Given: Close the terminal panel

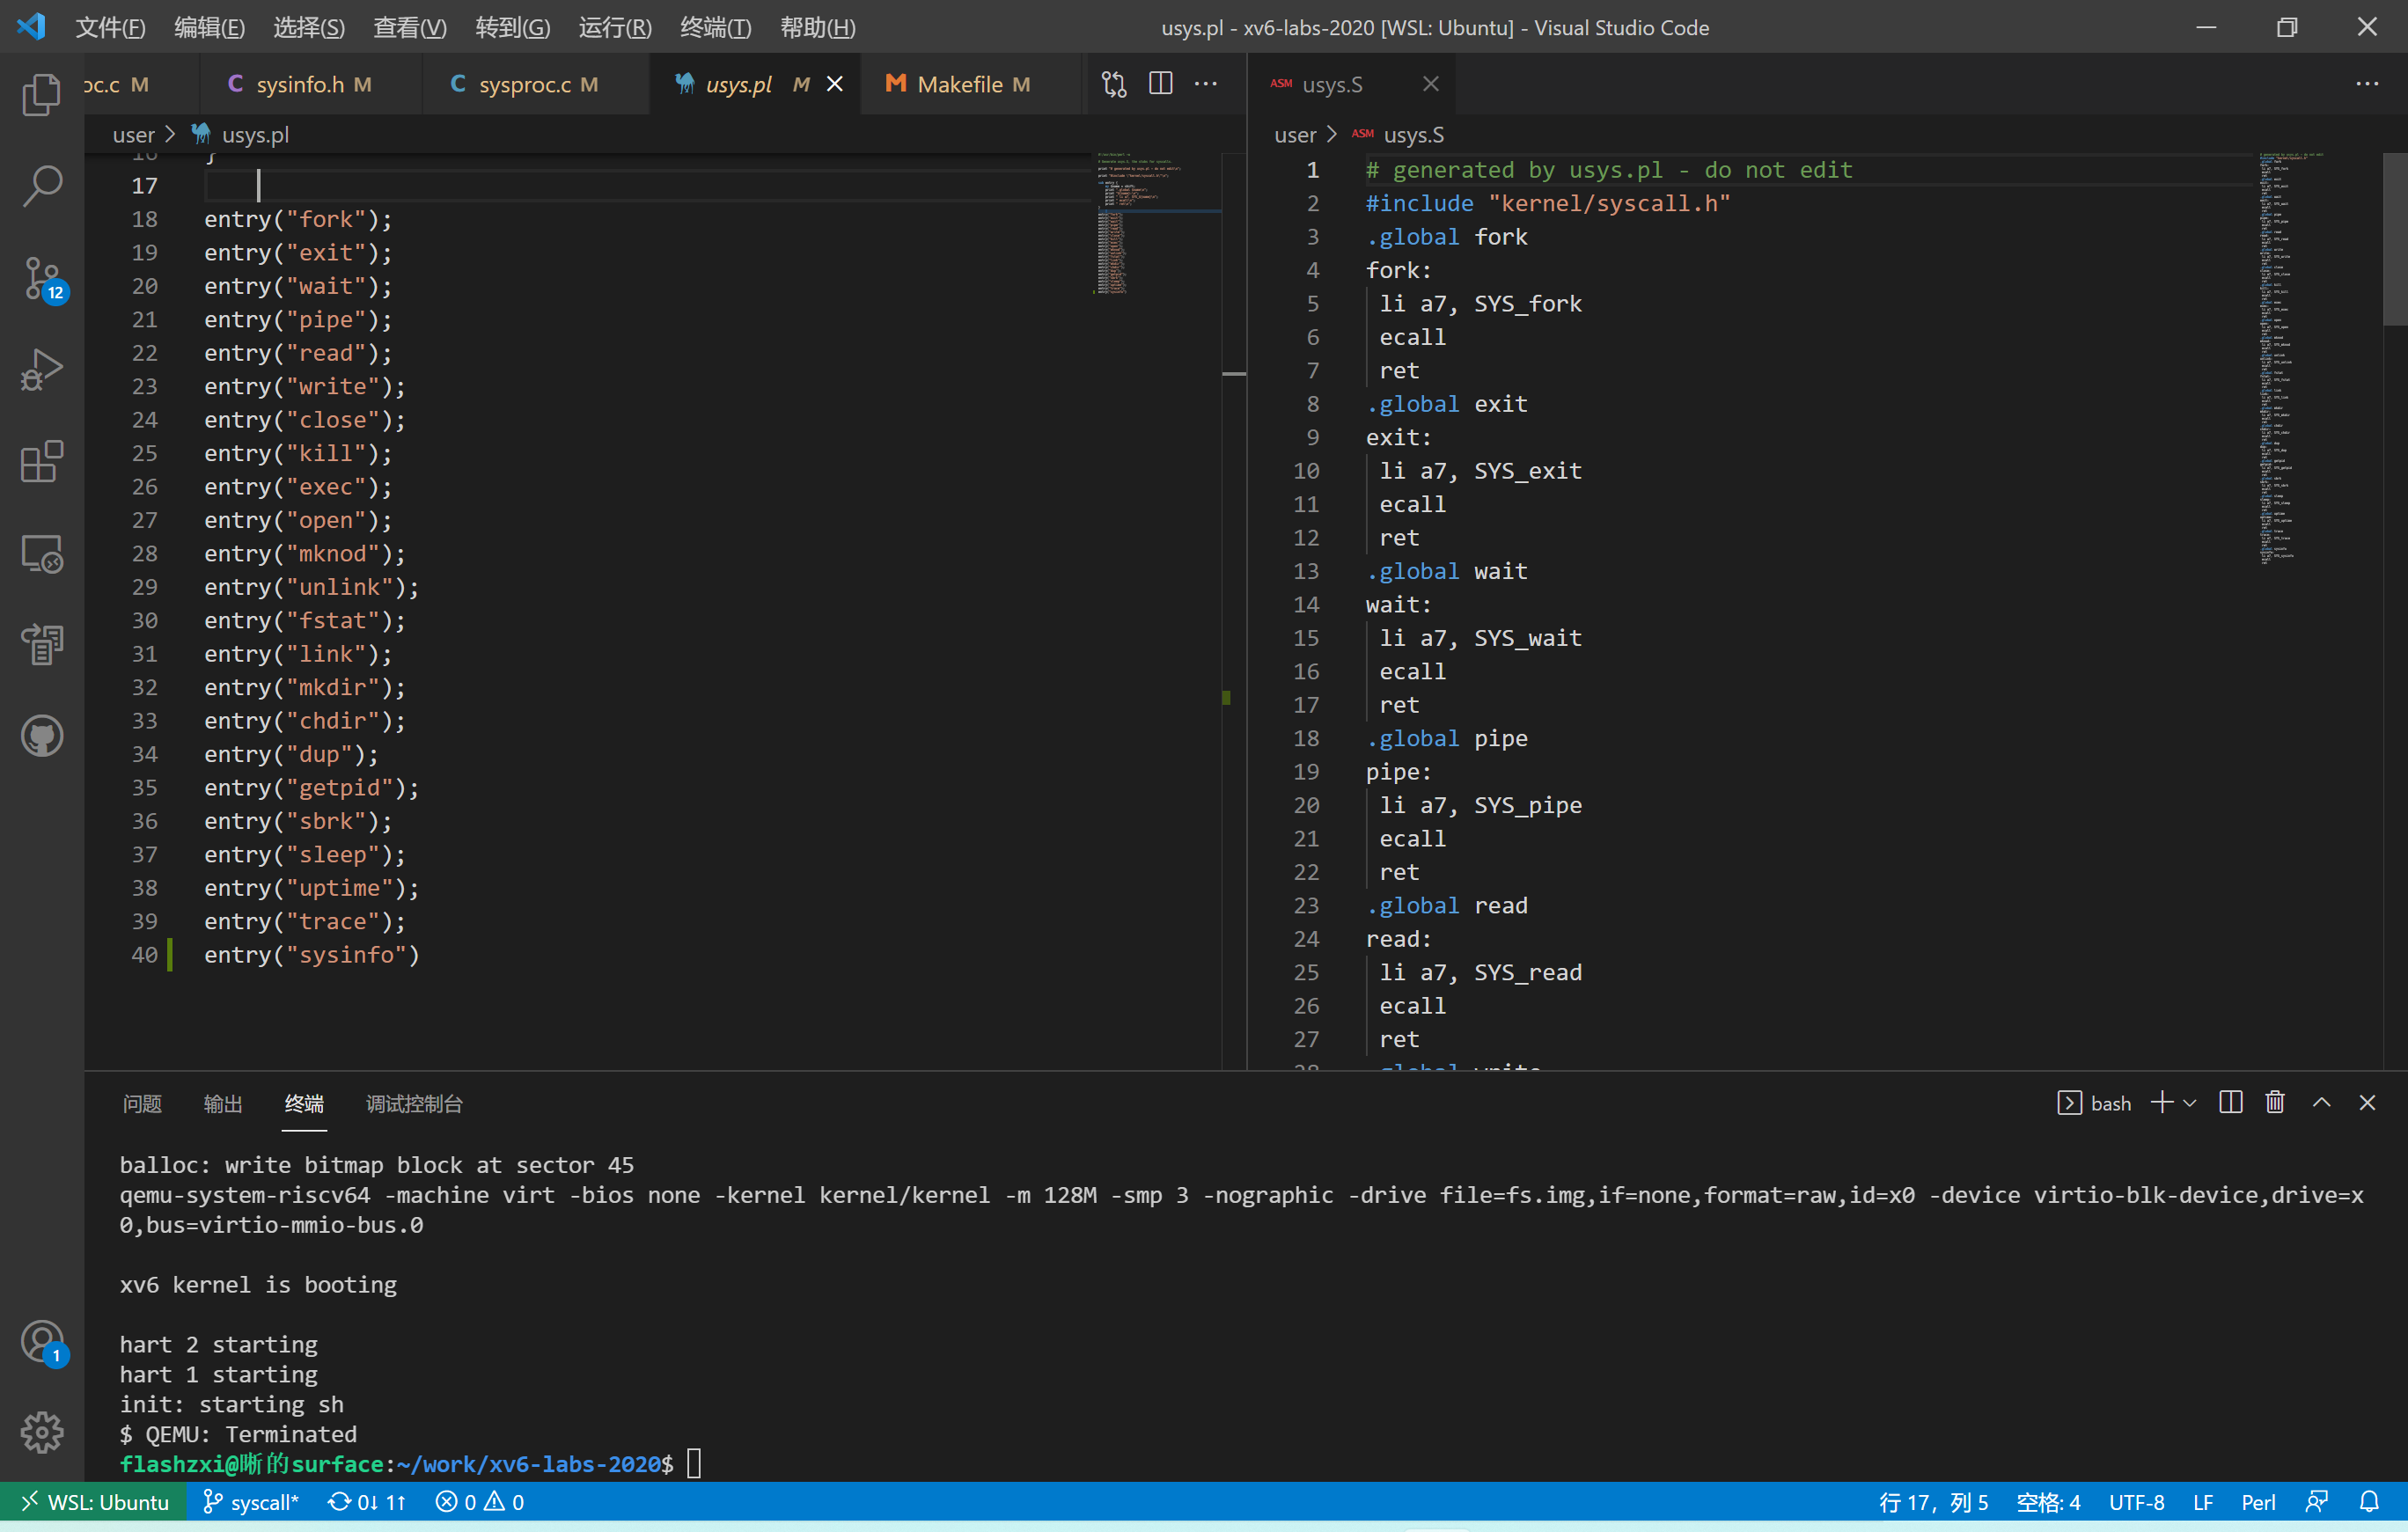Looking at the screenshot, I should 2367,1102.
